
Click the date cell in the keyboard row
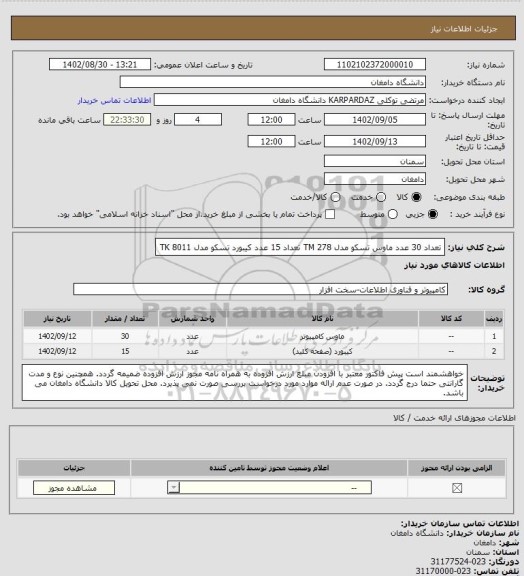(x=57, y=352)
